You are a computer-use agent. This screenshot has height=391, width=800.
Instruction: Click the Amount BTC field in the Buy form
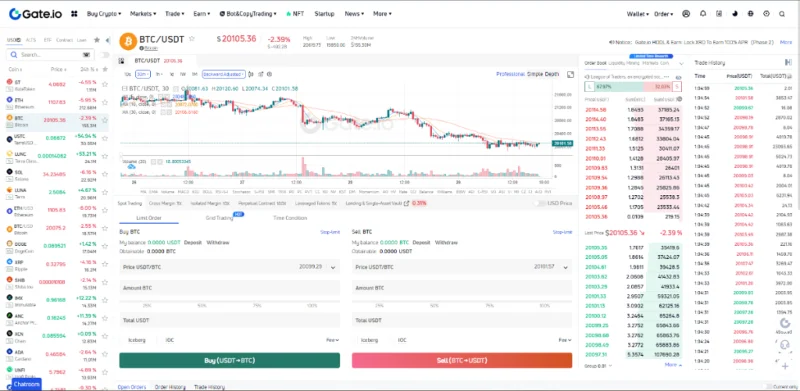pyautogui.click(x=230, y=288)
